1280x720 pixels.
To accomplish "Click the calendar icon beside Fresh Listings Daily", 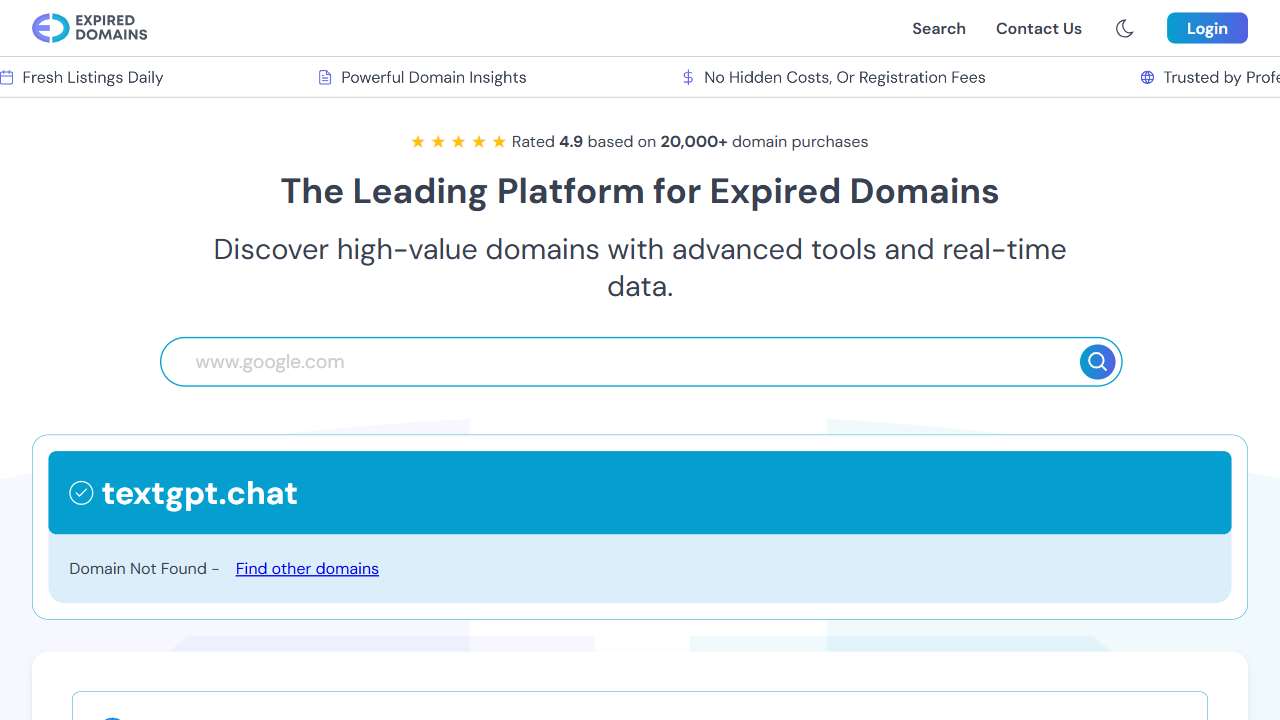I will point(7,77).
